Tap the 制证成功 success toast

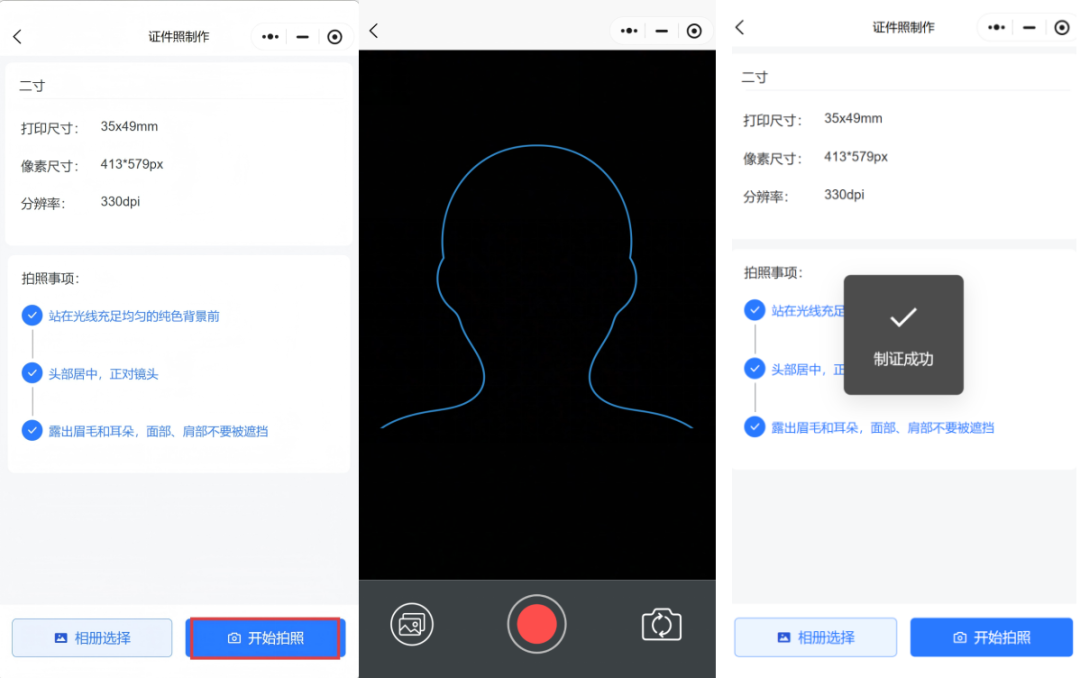click(903, 335)
